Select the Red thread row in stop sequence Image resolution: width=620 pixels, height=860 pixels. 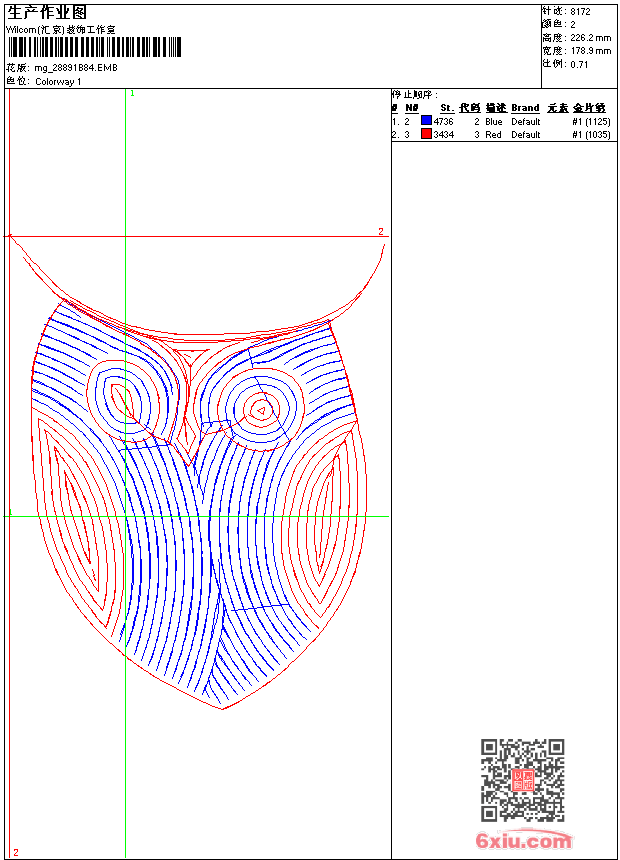click(500, 134)
